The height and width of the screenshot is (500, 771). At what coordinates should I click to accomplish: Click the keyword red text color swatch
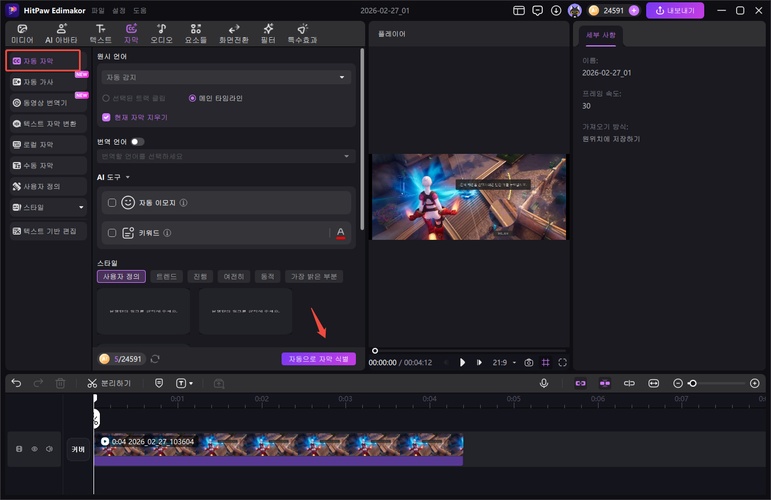click(340, 233)
